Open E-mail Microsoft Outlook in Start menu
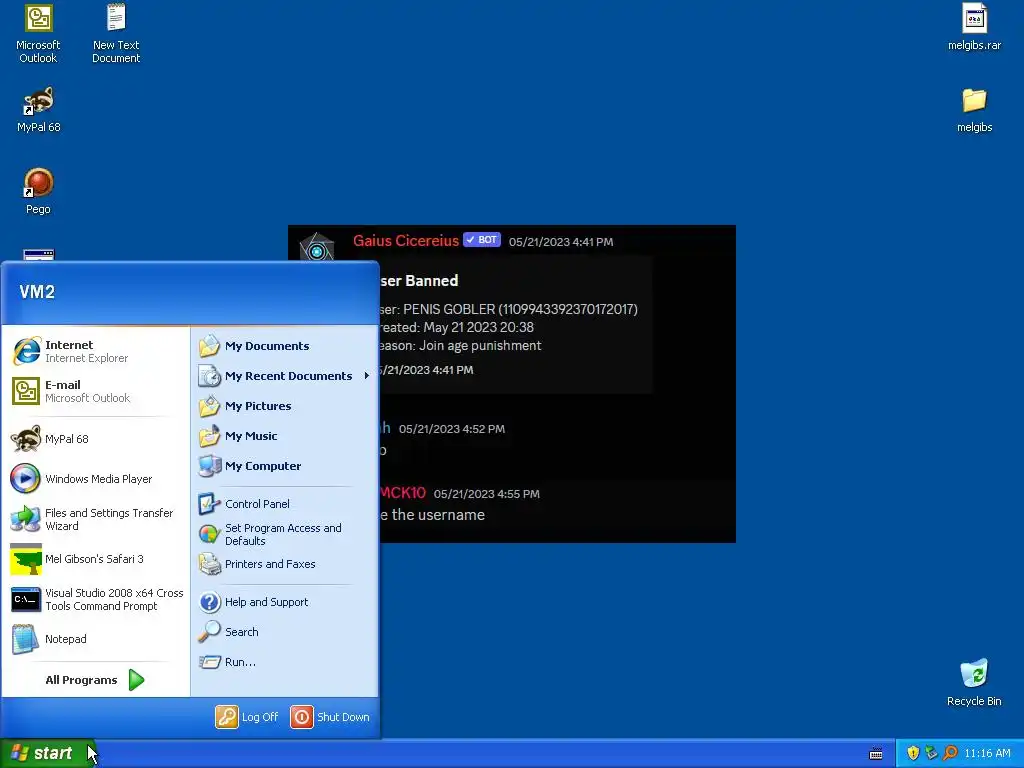Screen dimensions: 1024x768 tap(95, 391)
